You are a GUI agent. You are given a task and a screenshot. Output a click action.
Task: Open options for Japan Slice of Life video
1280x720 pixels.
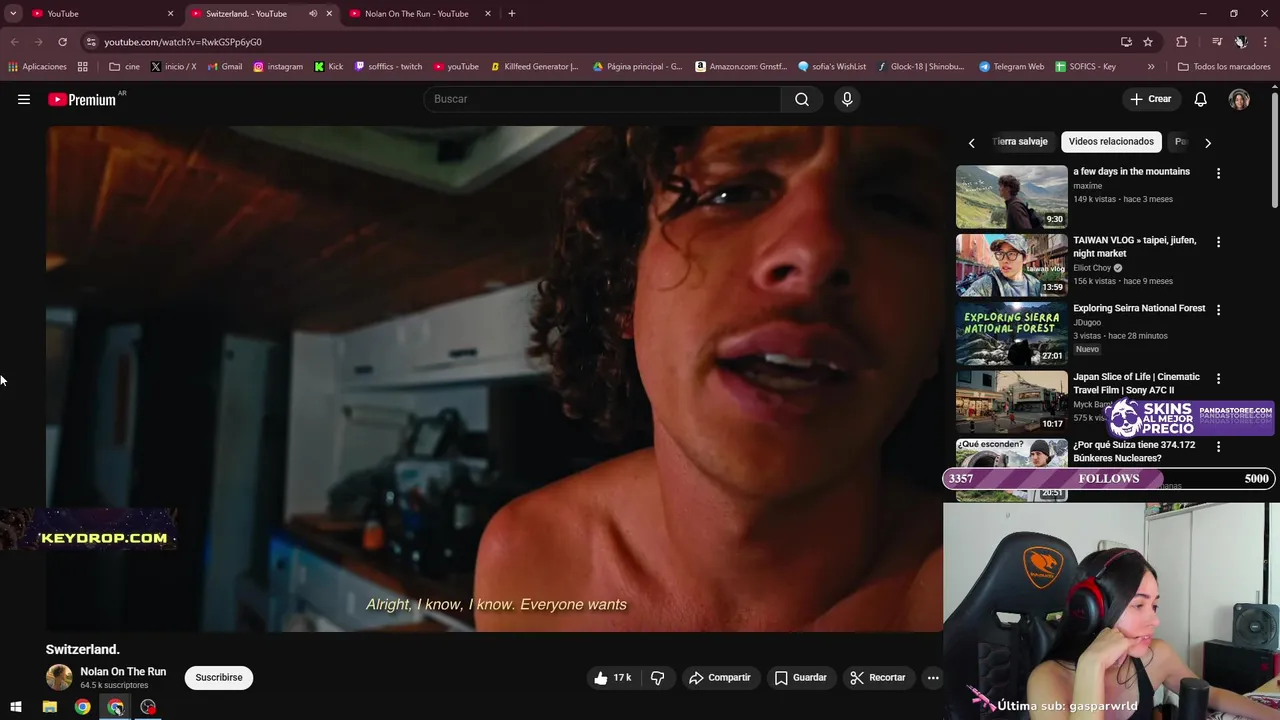1218,379
